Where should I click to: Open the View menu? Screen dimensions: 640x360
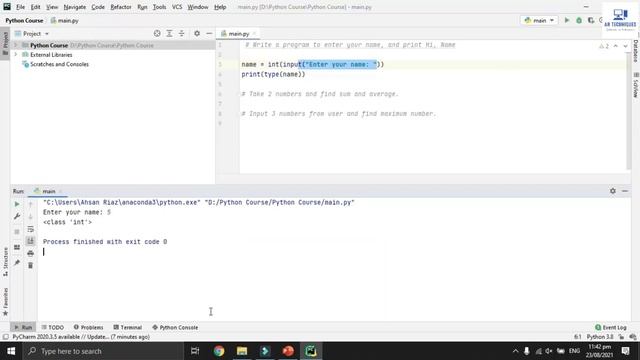tap(52, 7)
